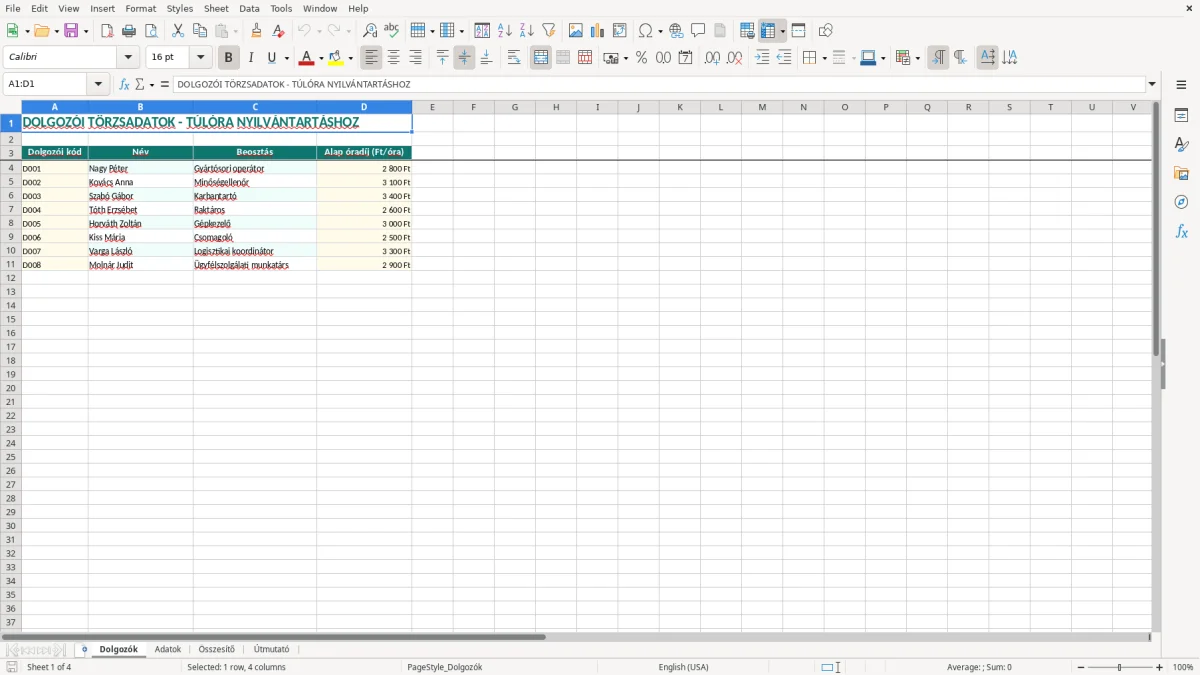
Task: Select the Clone Formatting paintbrush
Action: [x=257, y=31]
